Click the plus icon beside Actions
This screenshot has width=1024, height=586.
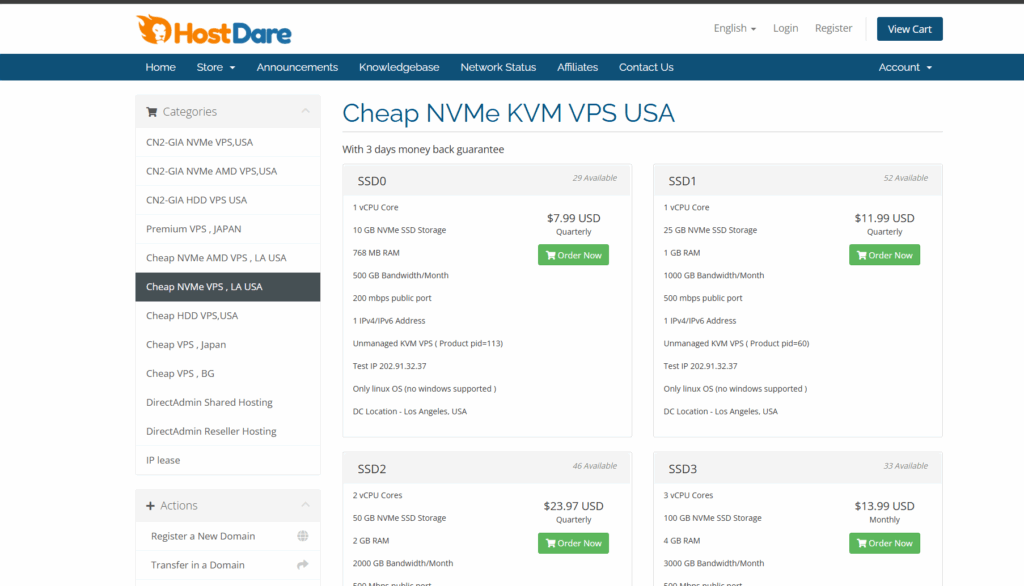pos(150,506)
